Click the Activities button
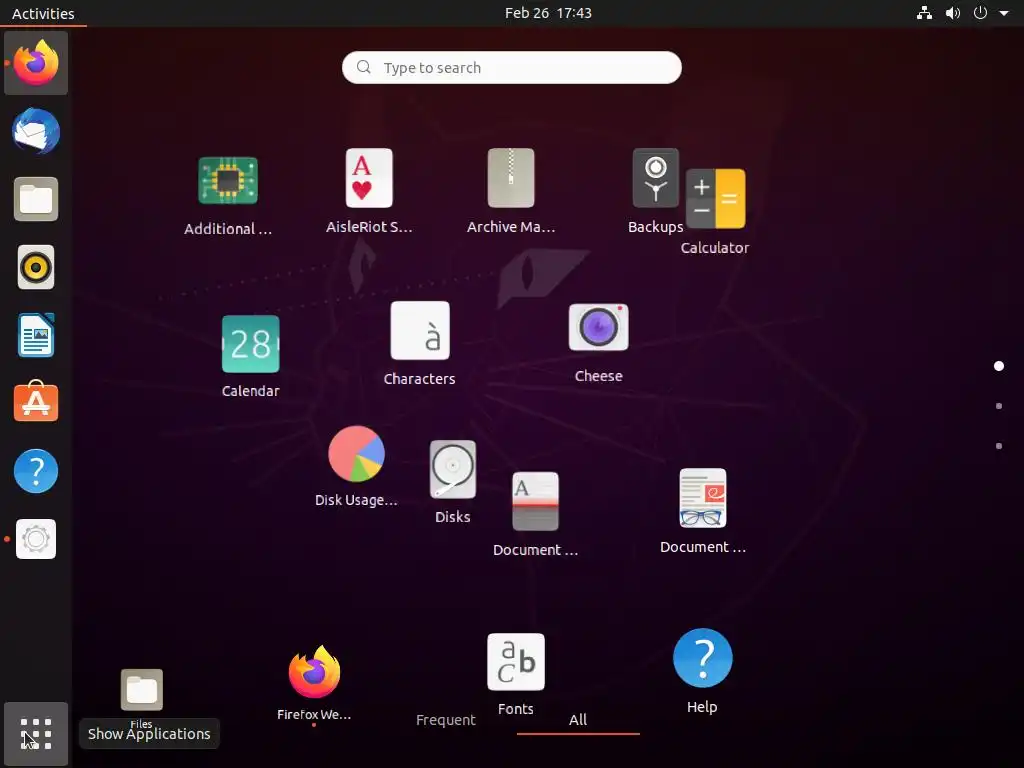The image size is (1024, 768). 43,13
